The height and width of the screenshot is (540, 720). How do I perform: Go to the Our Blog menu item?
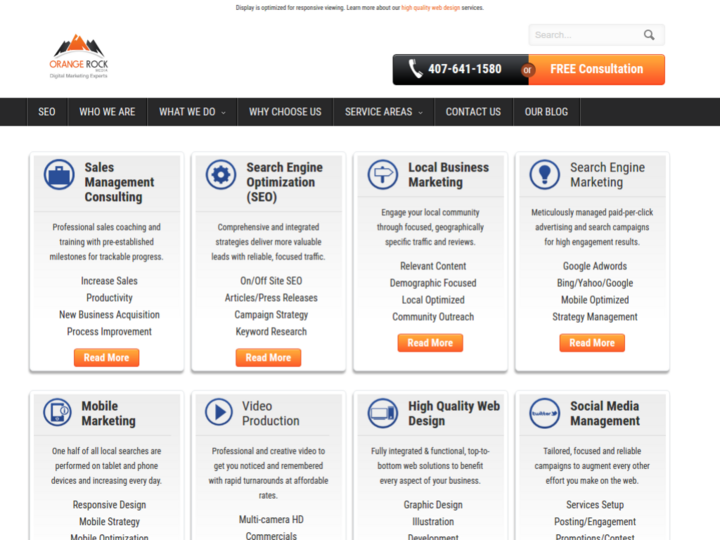(546, 112)
